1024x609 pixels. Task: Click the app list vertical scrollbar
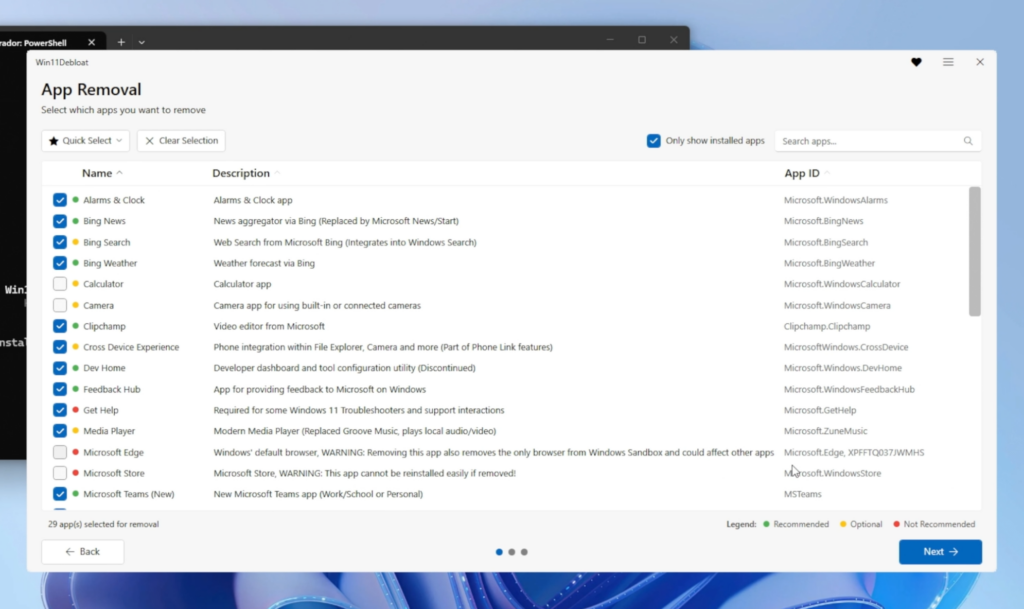click(974, 251)
